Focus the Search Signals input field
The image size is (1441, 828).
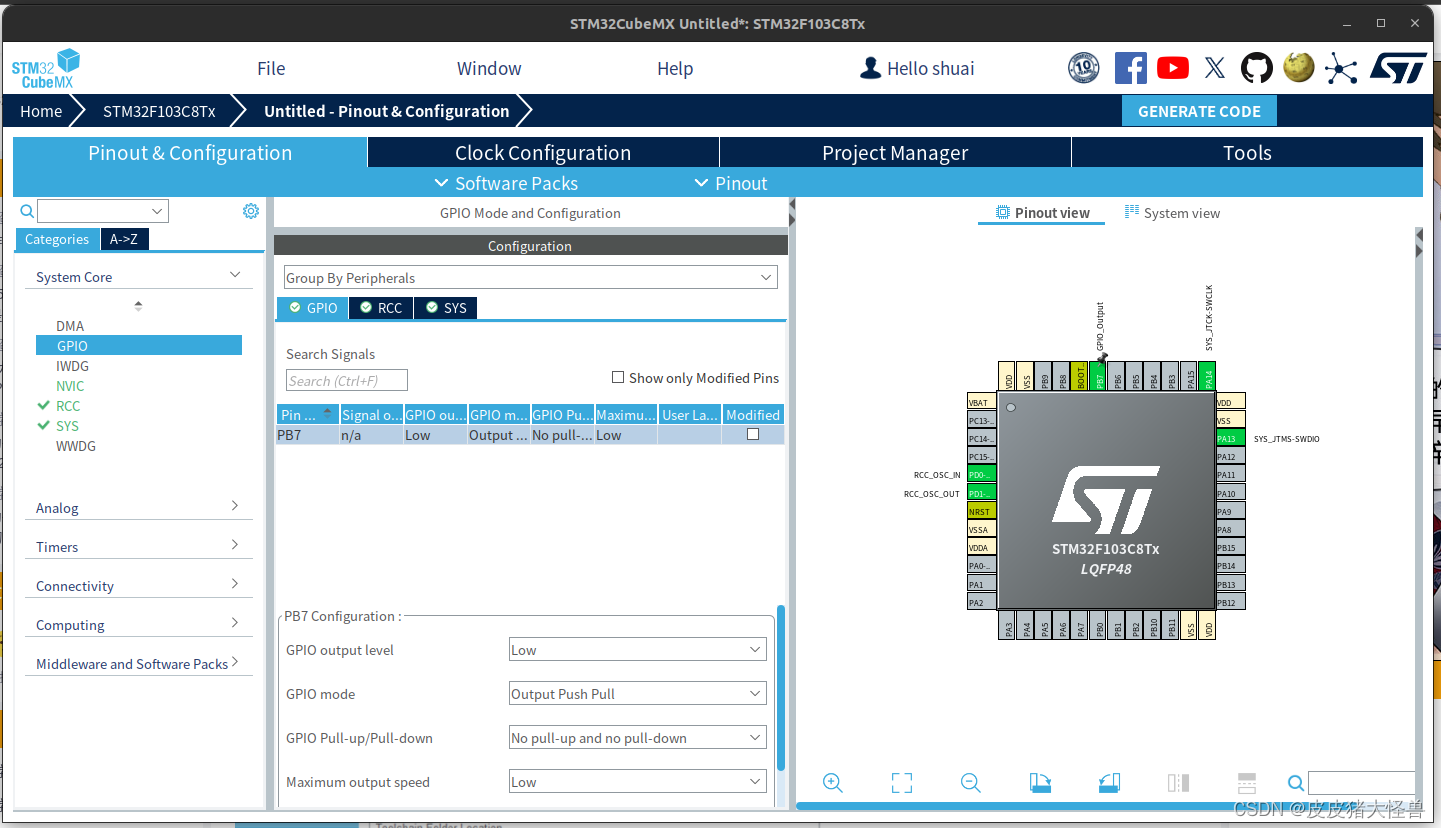point(347,380)
